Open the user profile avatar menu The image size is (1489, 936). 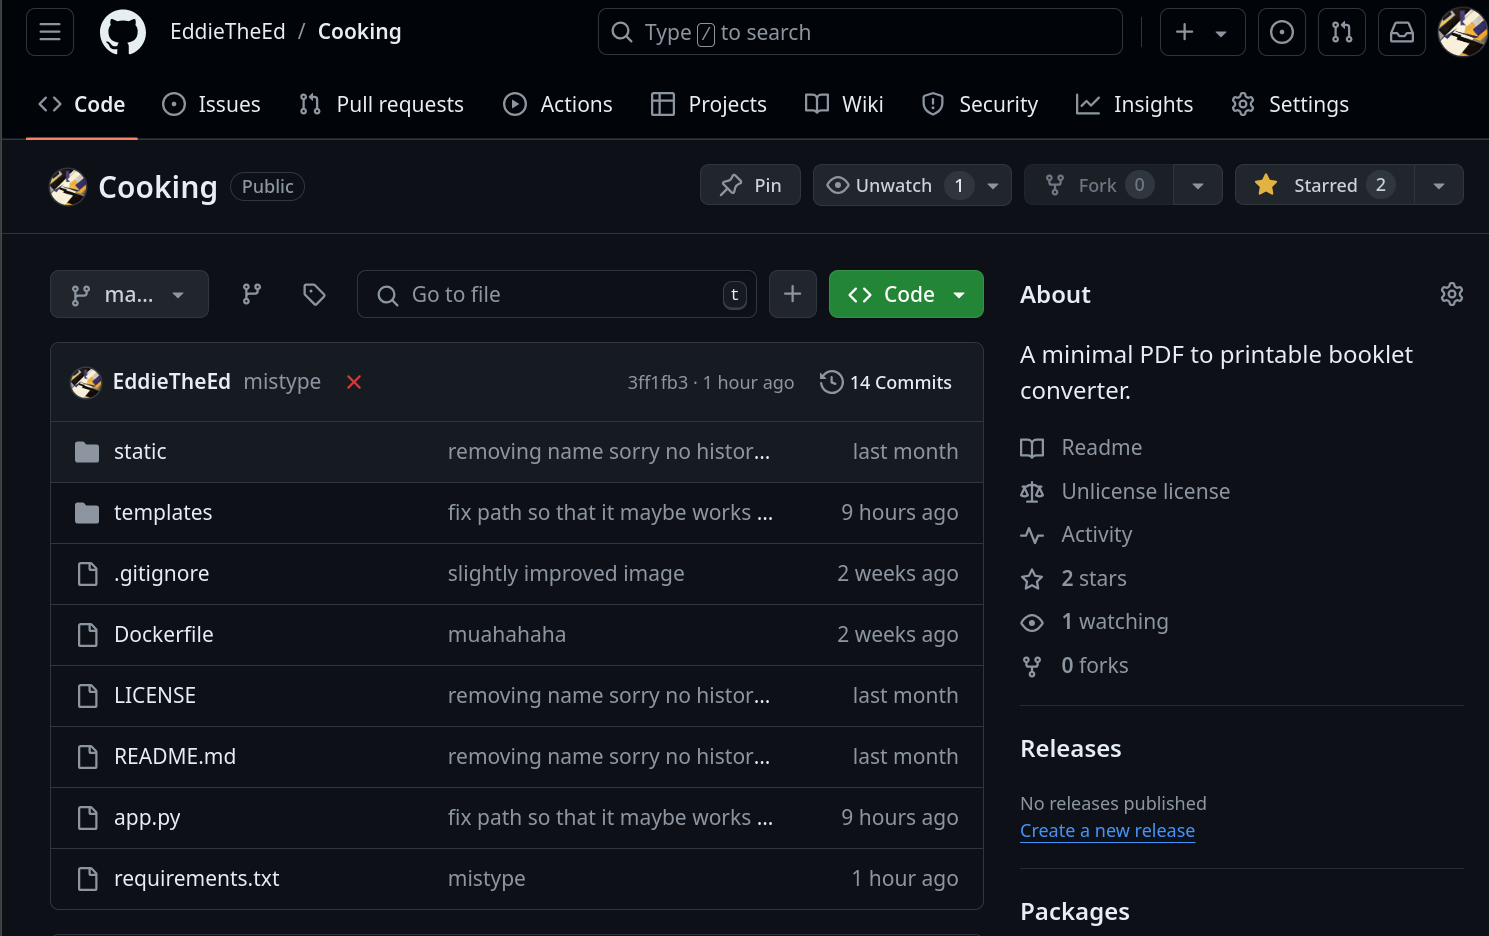[1462, 32]
